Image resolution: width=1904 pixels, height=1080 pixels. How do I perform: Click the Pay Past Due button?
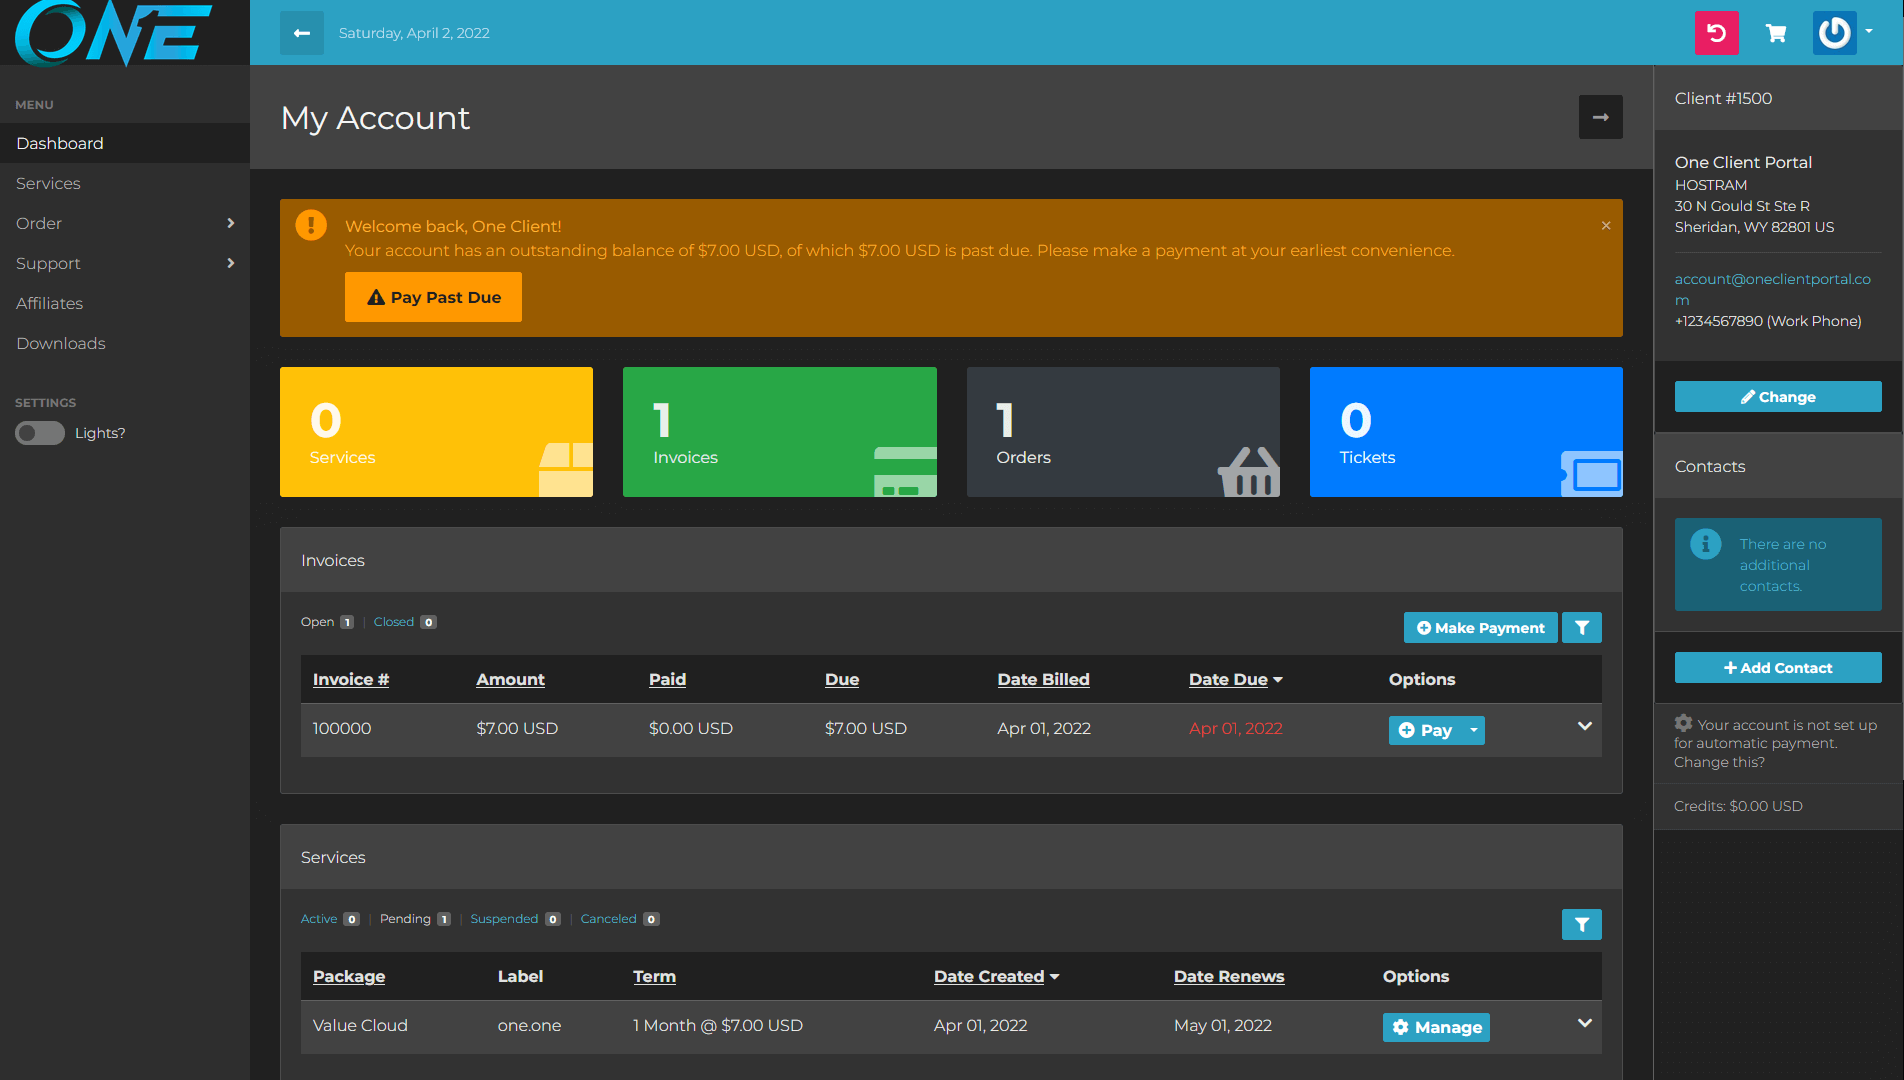click(x=433, y=297)
